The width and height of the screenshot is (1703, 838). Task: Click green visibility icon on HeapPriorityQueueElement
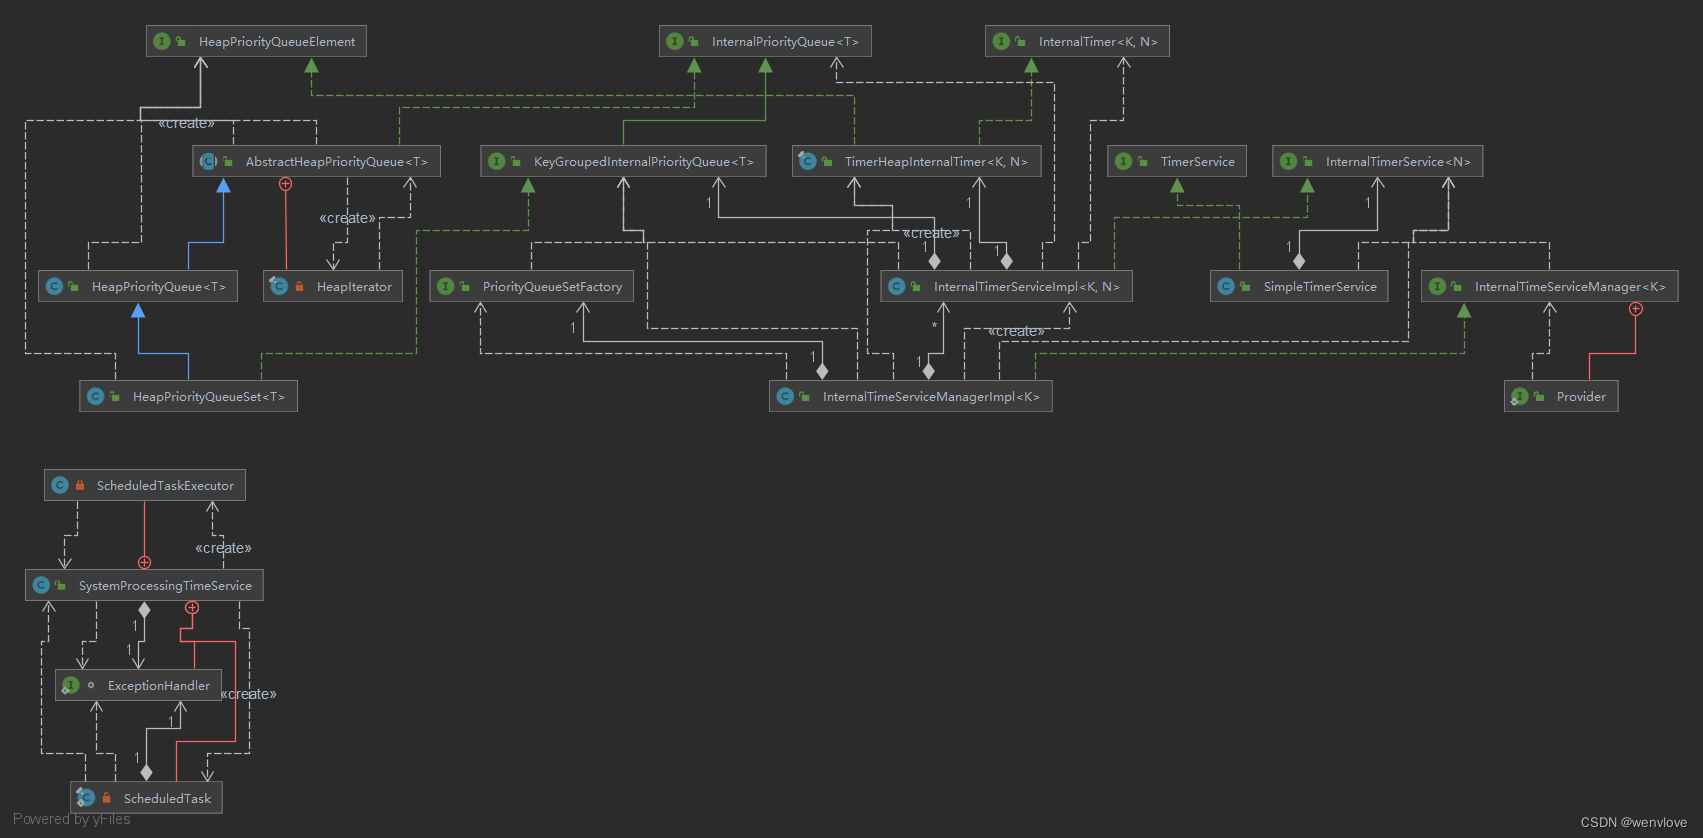tap(181, 41)
